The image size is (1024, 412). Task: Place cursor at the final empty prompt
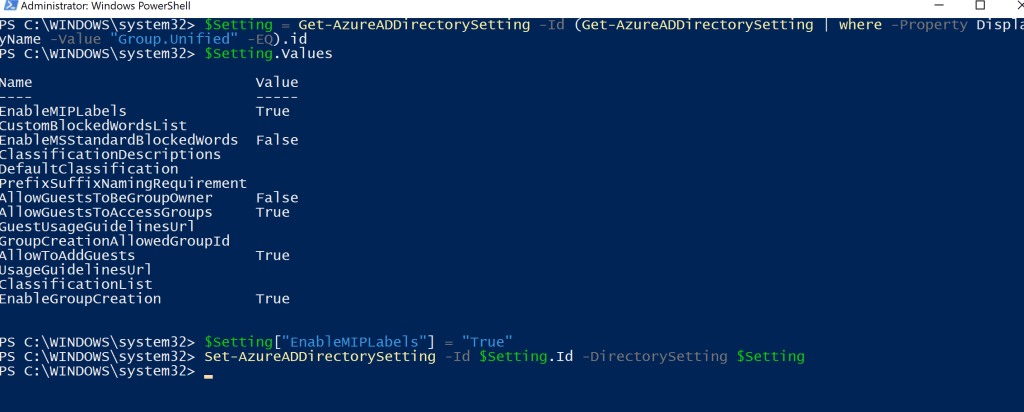[208, 371]
